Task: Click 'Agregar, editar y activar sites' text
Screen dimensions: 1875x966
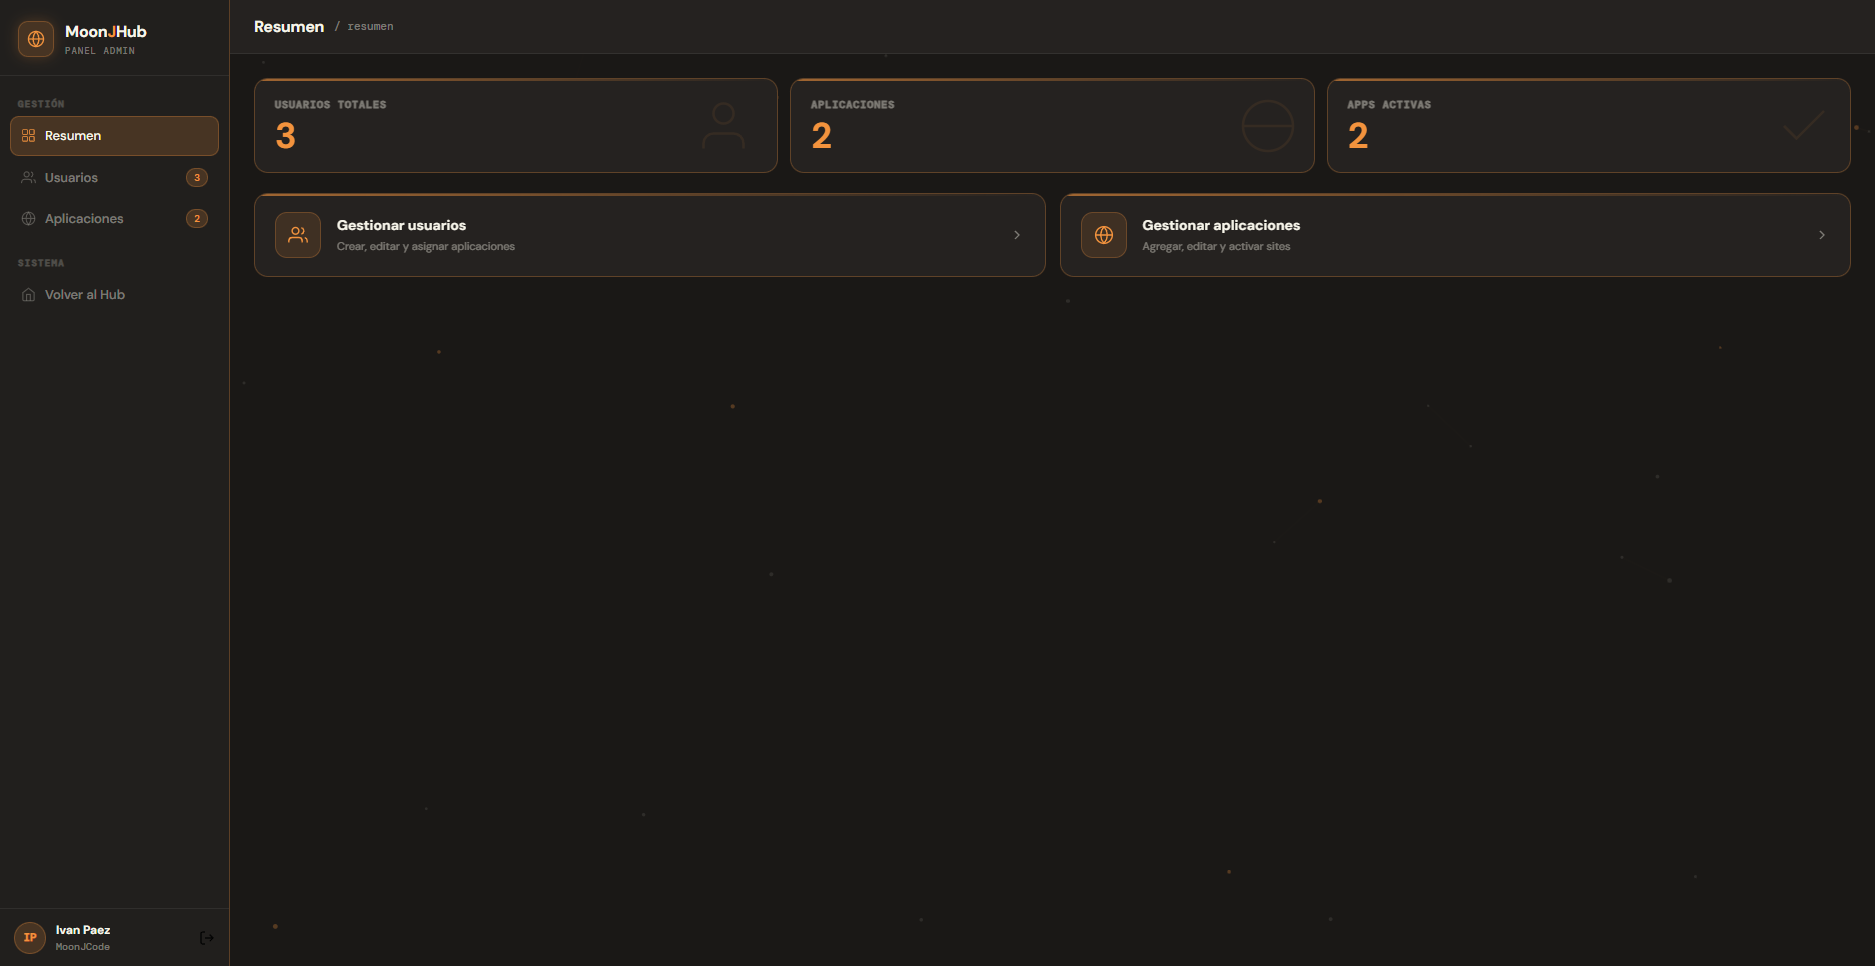Action: pos(1216,247)
